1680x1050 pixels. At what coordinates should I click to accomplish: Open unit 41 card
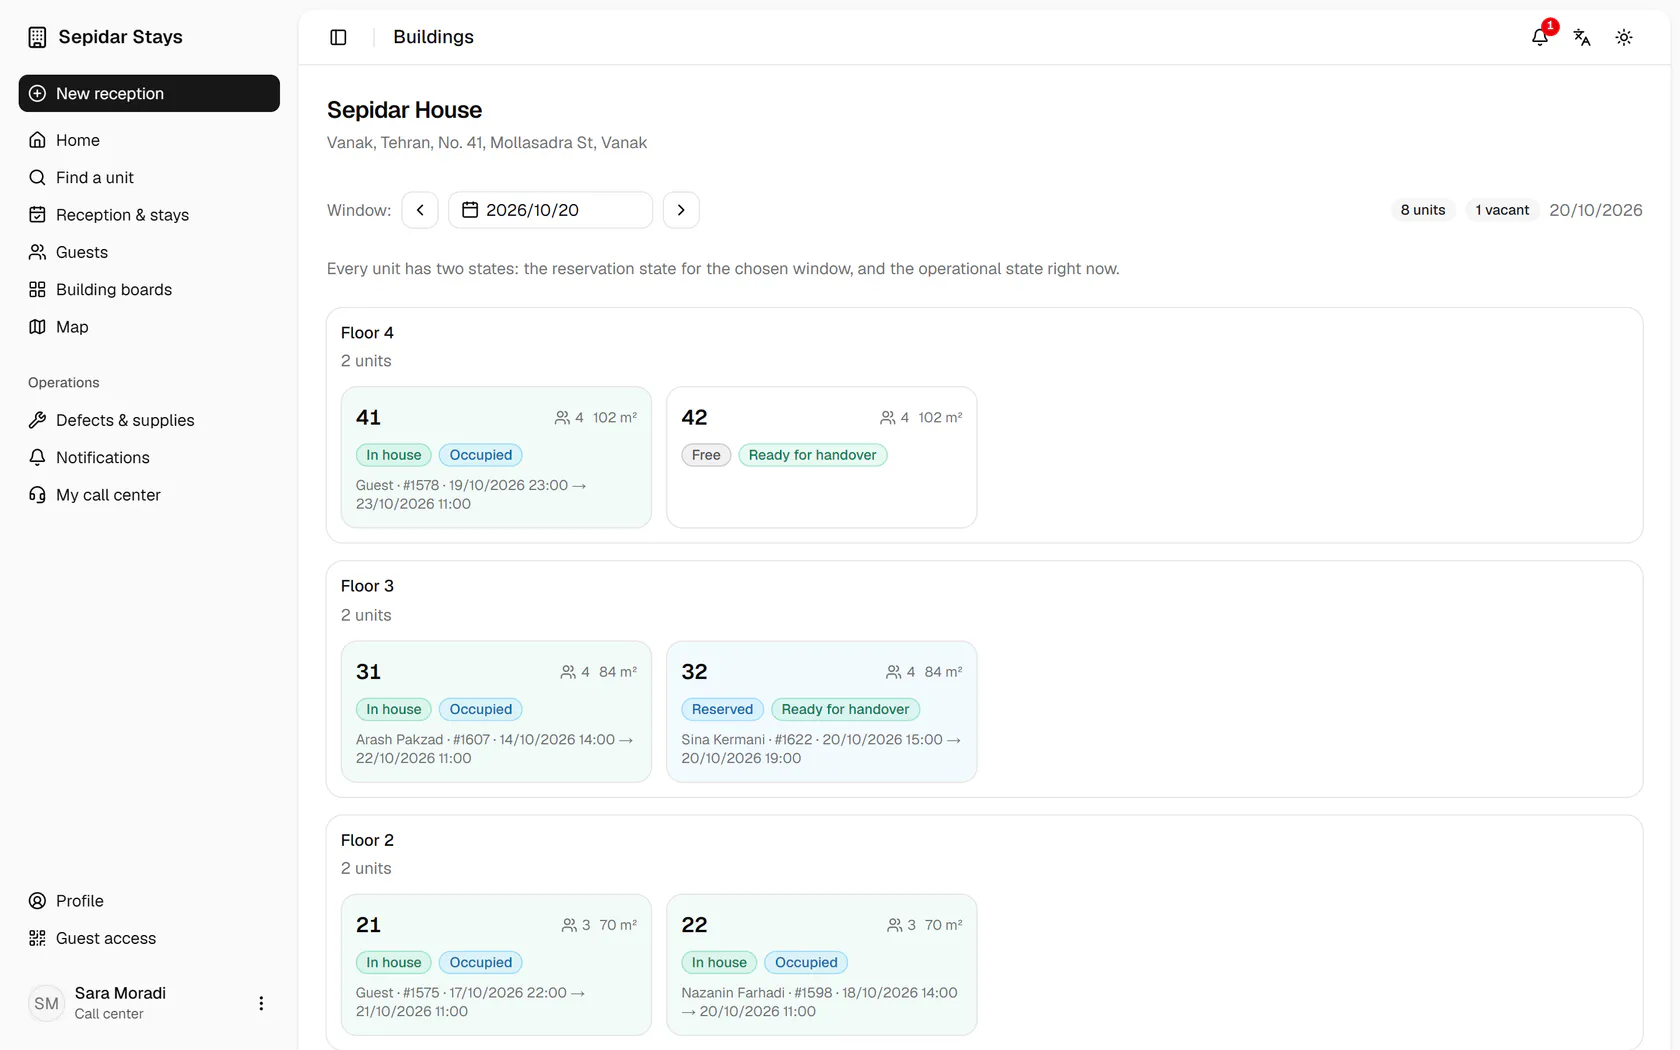[x=496, y=457]
